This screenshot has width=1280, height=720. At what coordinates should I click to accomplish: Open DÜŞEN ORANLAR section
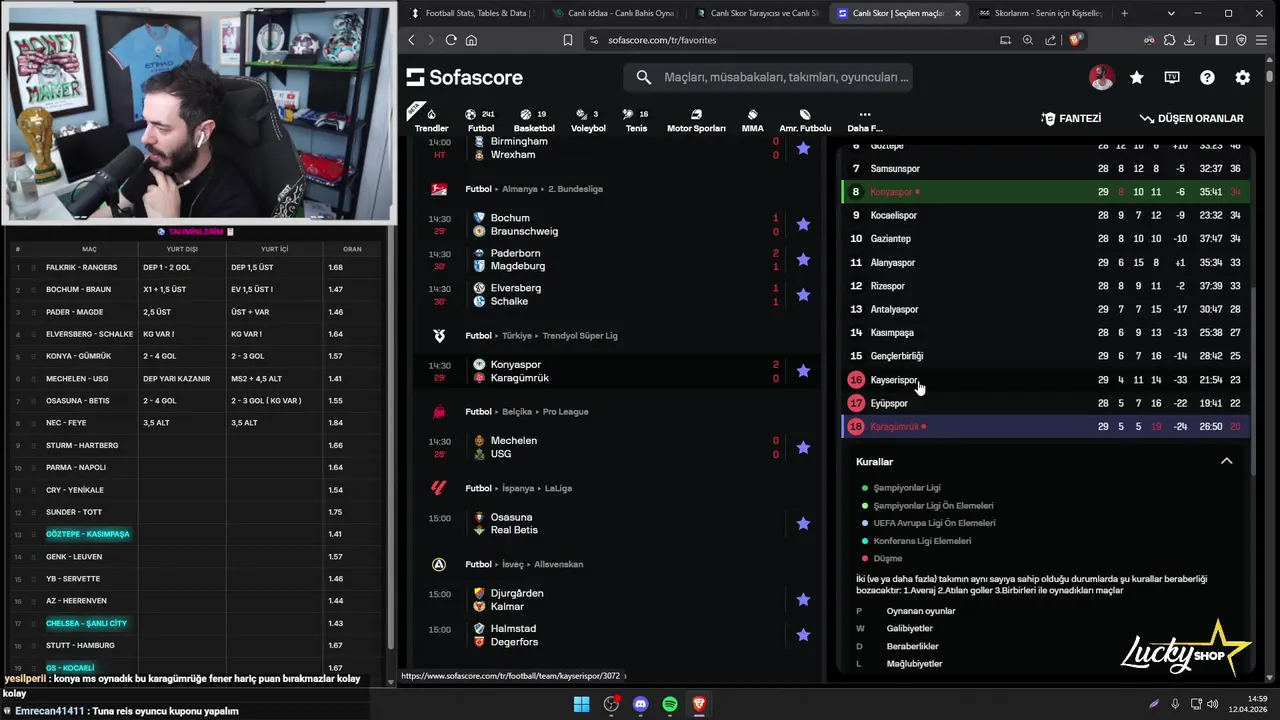[1191, 118]
